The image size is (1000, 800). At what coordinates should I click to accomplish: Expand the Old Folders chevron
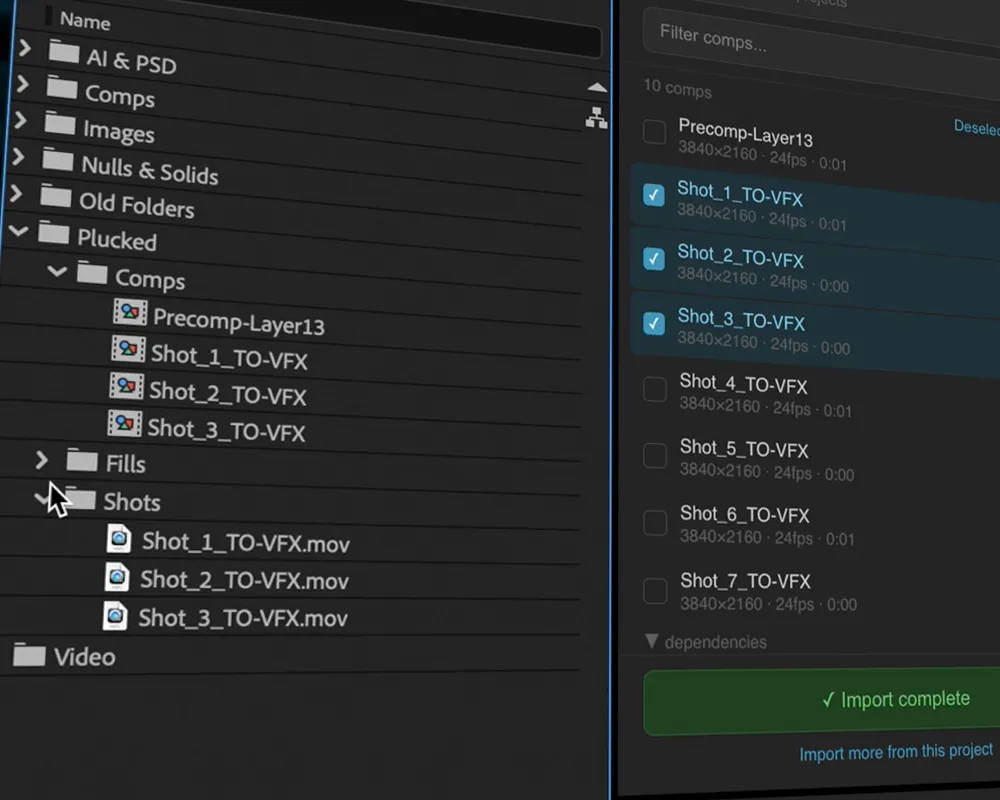tap(17, 192)
